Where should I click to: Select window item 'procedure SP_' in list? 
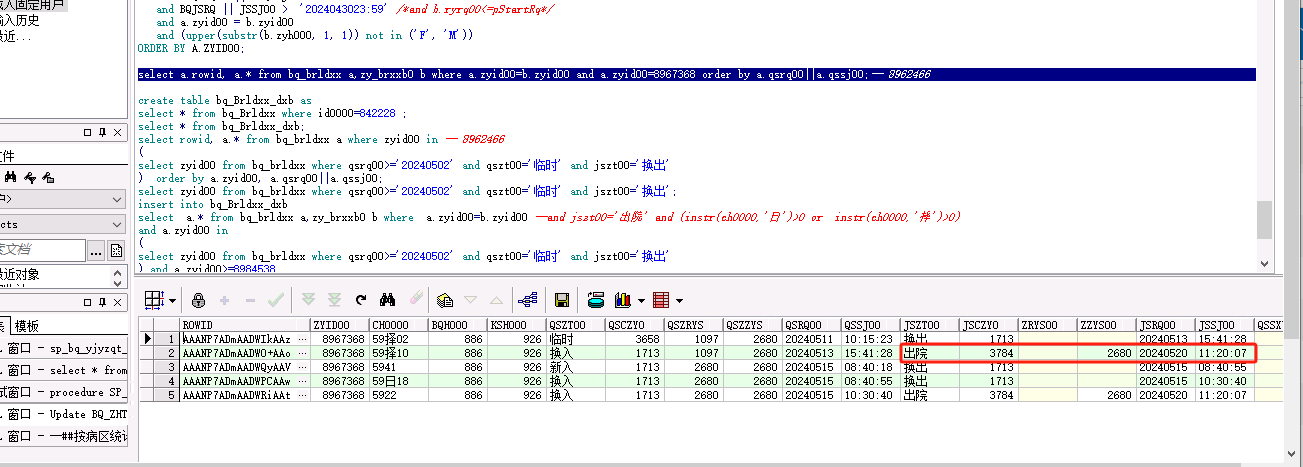[x=68, y=392]
